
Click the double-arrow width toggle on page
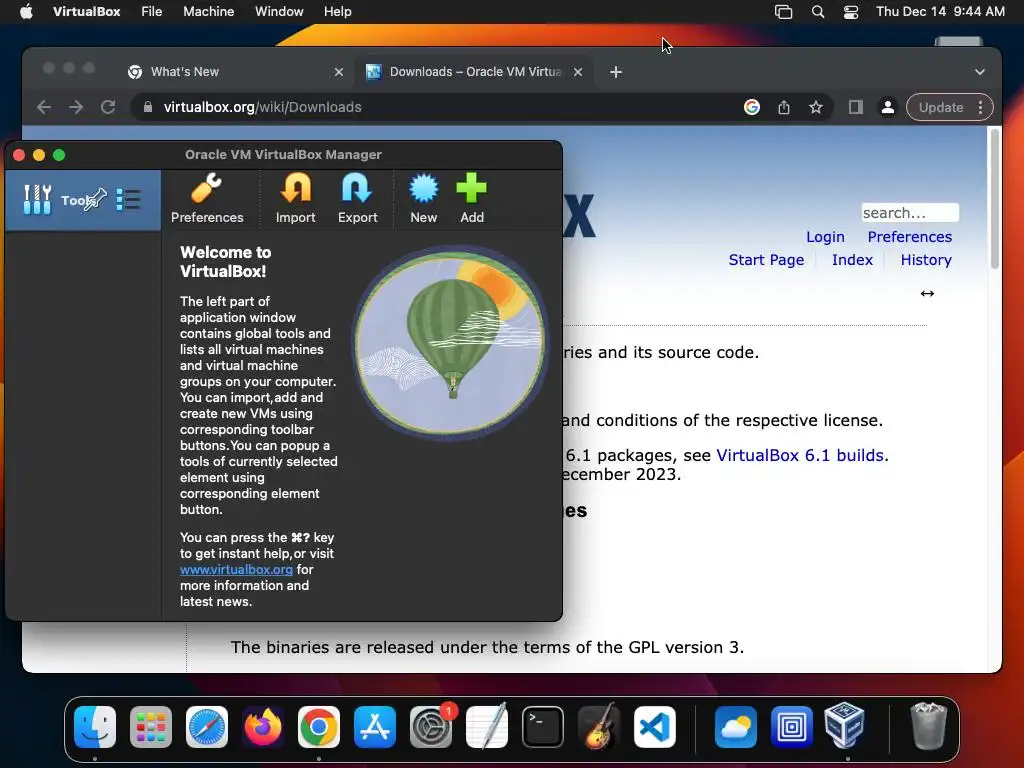coord(927,293)
